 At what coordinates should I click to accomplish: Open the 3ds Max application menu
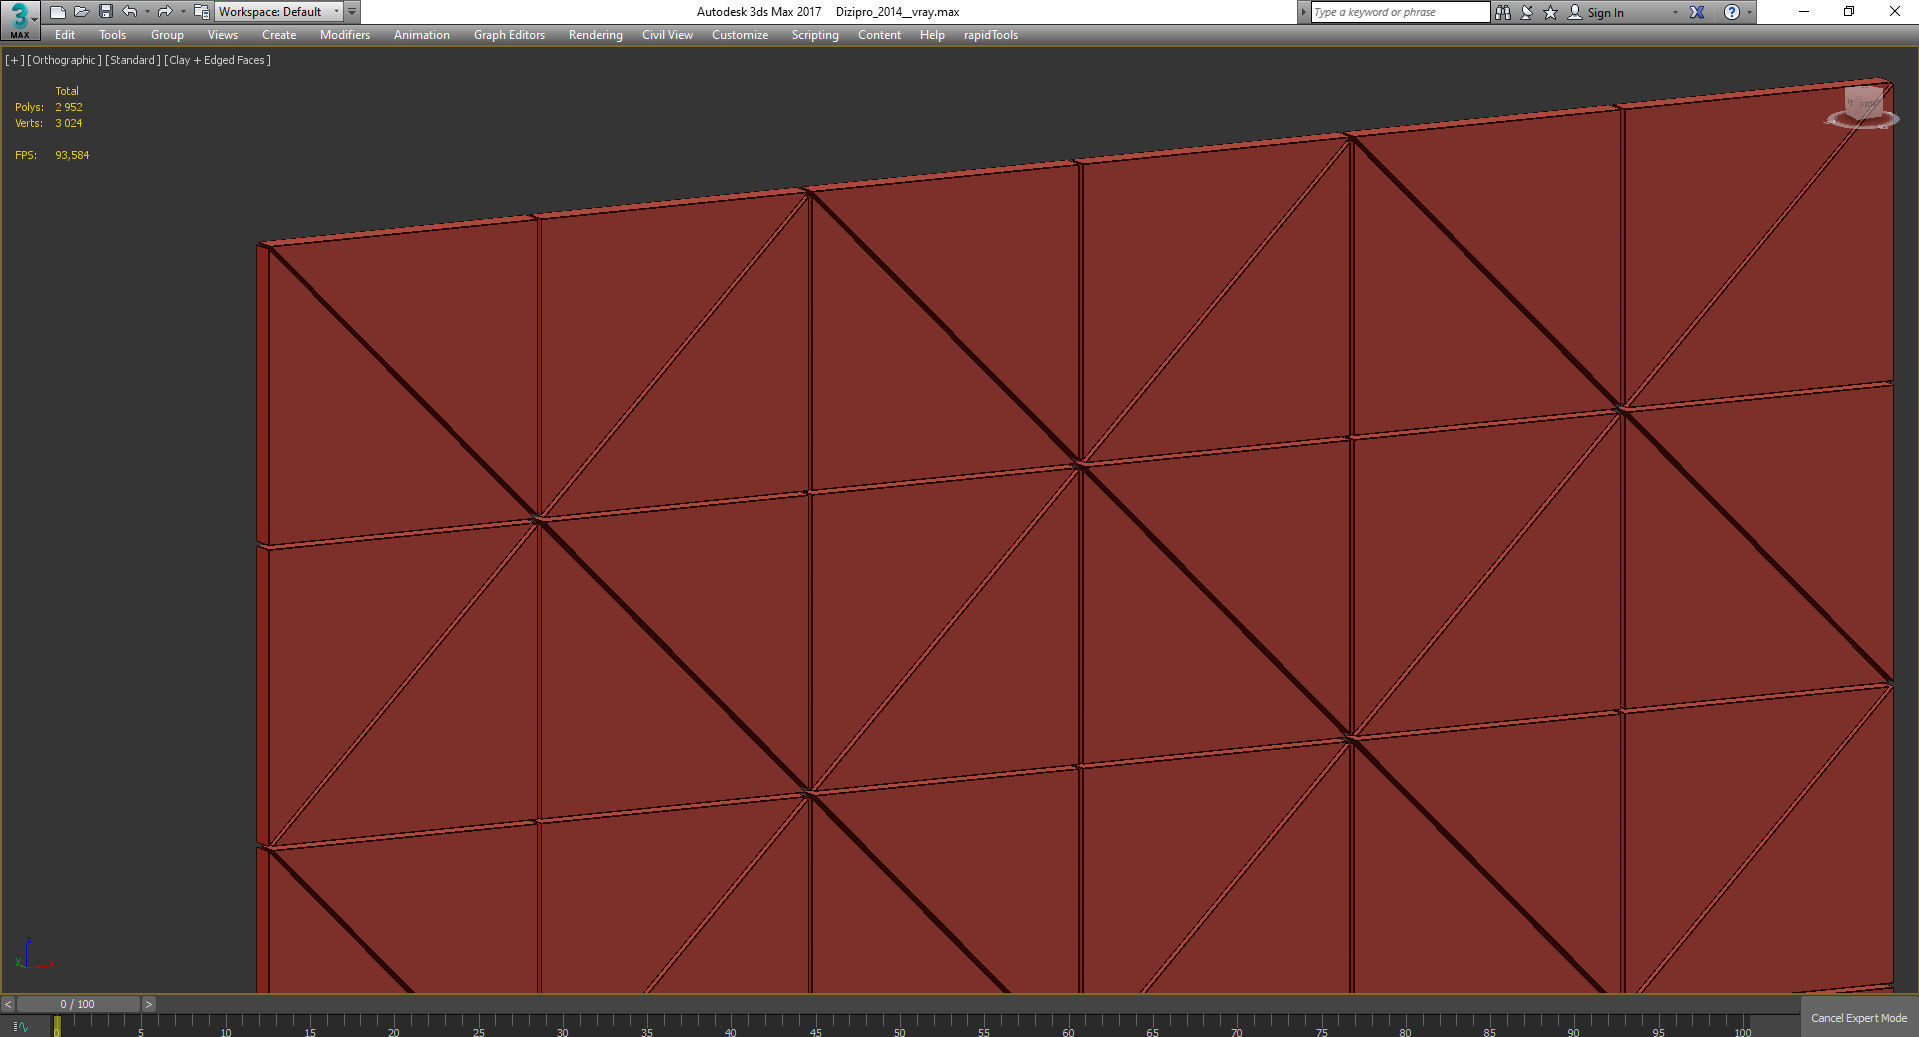19,19
